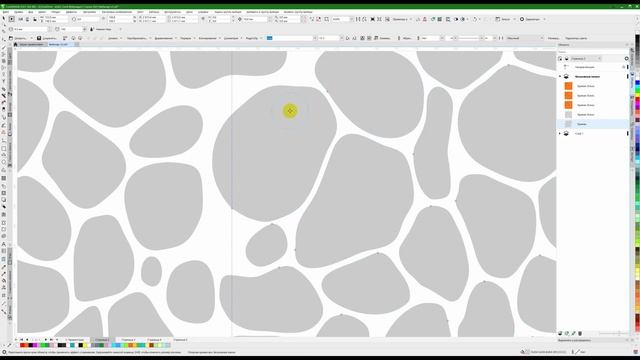This screenshot has width=640, height=360.
Task: Click the search field in the Objects docker
Action: tap(593, 52)
